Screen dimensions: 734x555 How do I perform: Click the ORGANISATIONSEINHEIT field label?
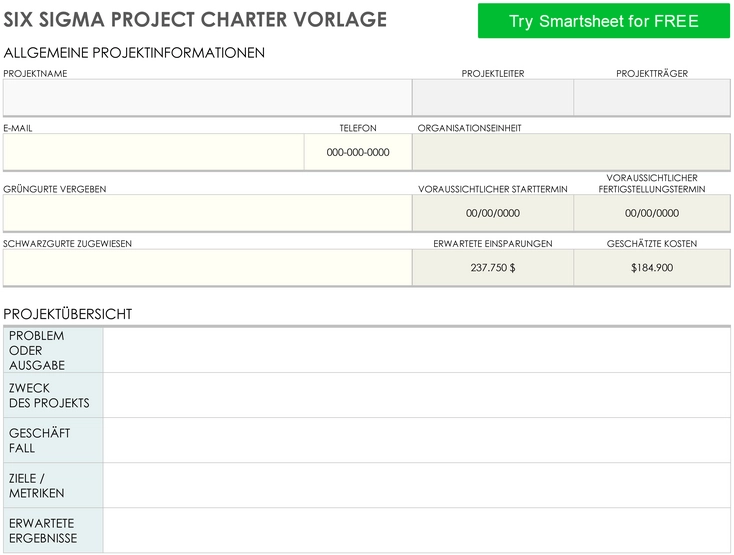[470, 128]
